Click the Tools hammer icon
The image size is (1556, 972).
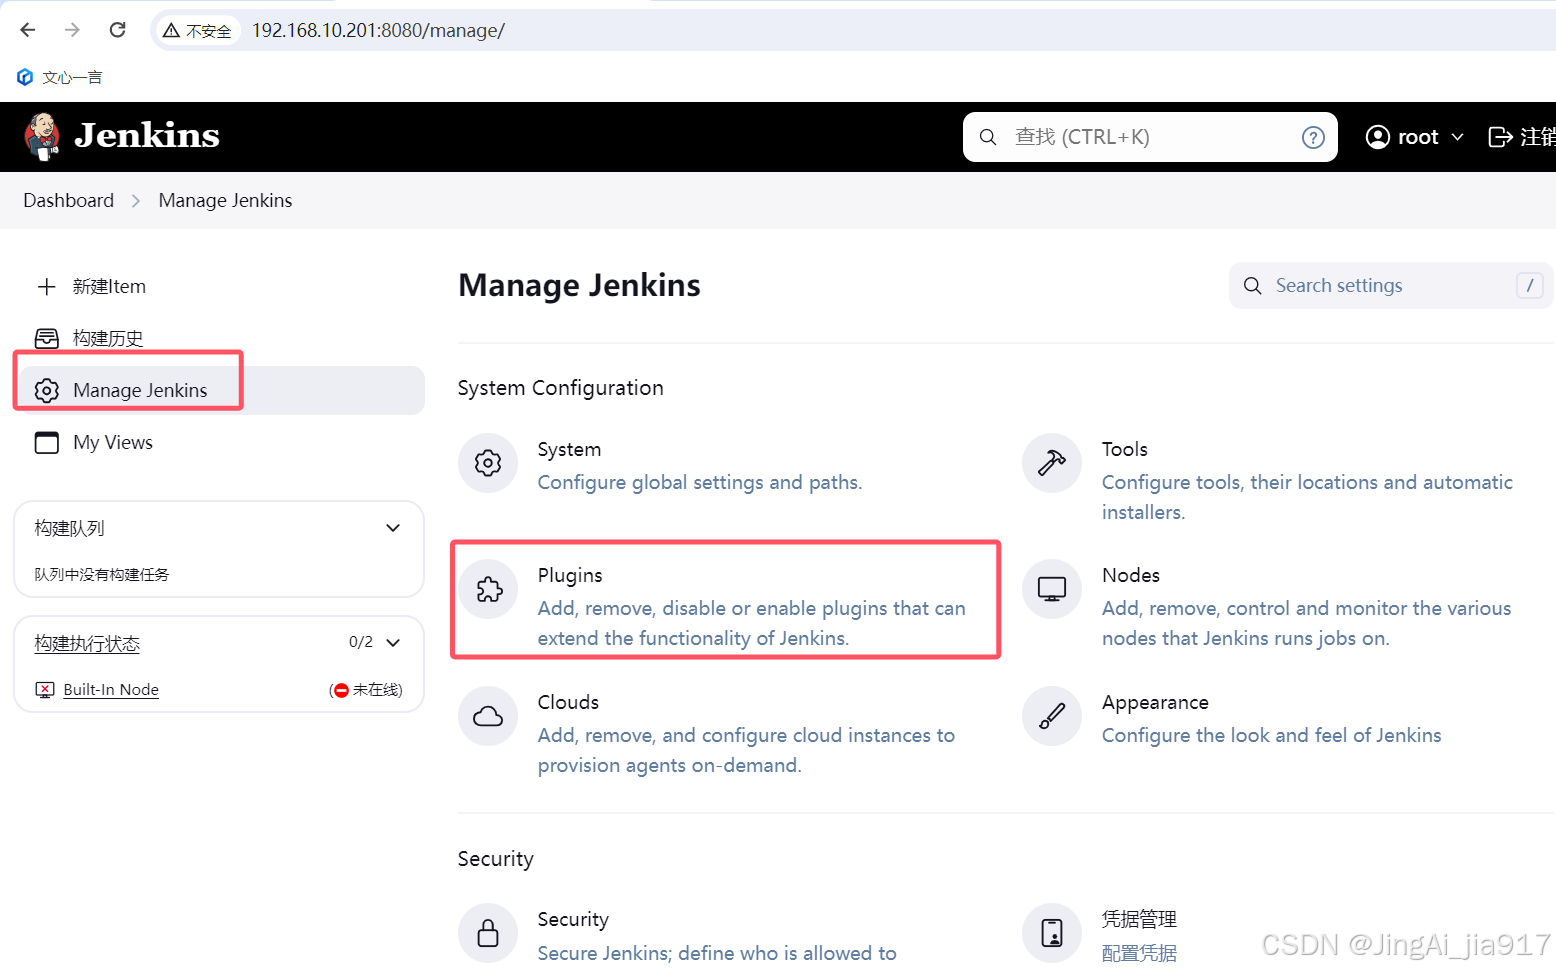point(1052,463)
